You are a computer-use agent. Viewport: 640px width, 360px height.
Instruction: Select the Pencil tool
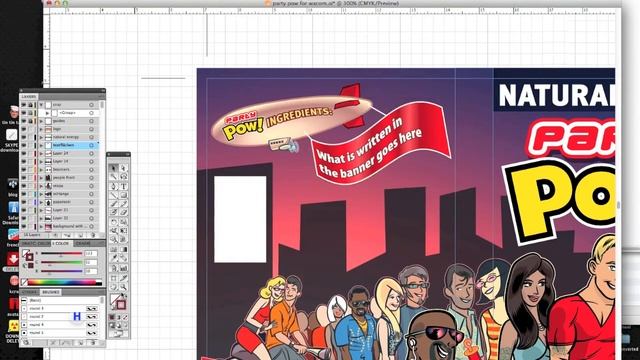click(123, 203)
